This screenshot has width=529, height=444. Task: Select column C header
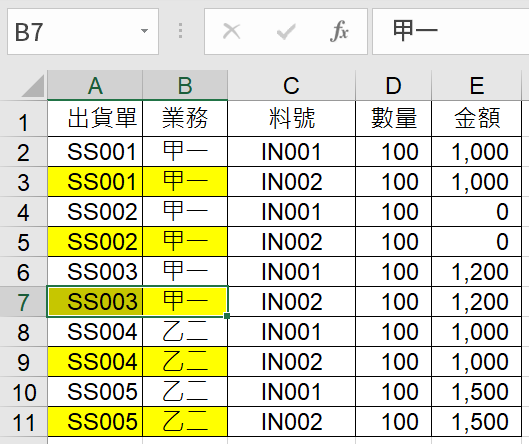tap(291, 85)
